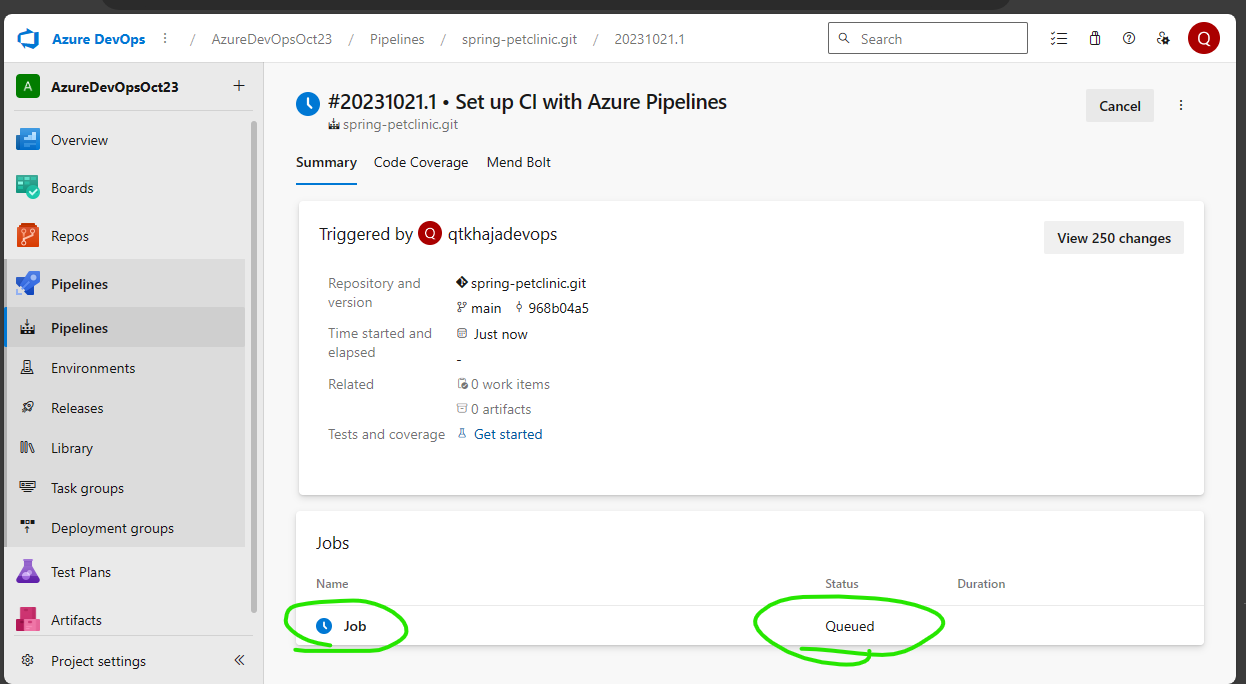Click the Just now time text
The height and width of the screenshot is (684, 1246).
(x=500, y=334)
